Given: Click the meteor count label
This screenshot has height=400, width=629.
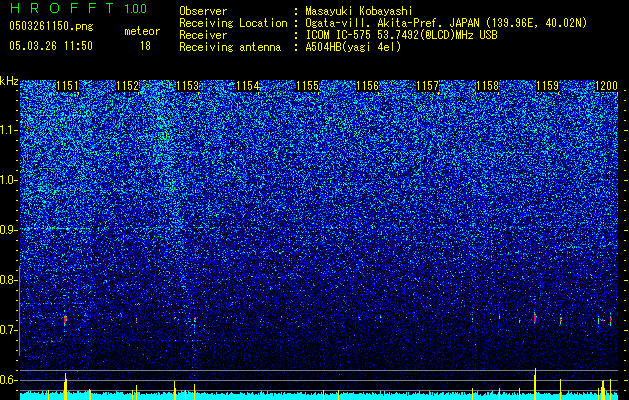Looking at the screenshot, I should (142, 31).
